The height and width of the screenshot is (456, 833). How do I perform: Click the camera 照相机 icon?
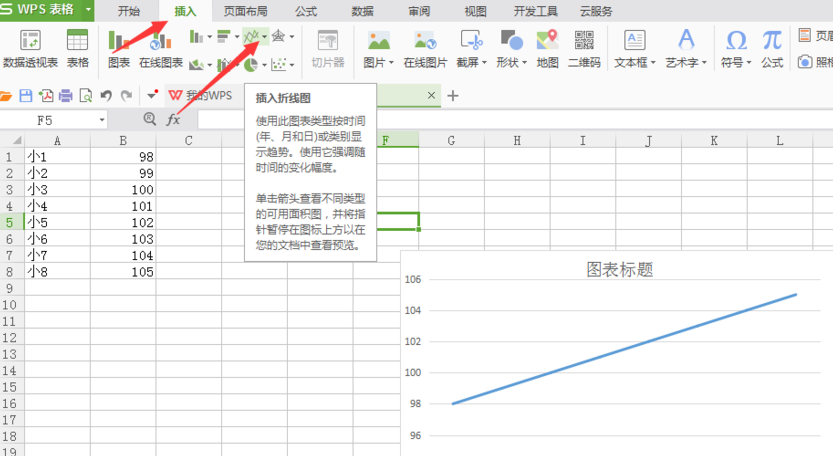(805, 62)
